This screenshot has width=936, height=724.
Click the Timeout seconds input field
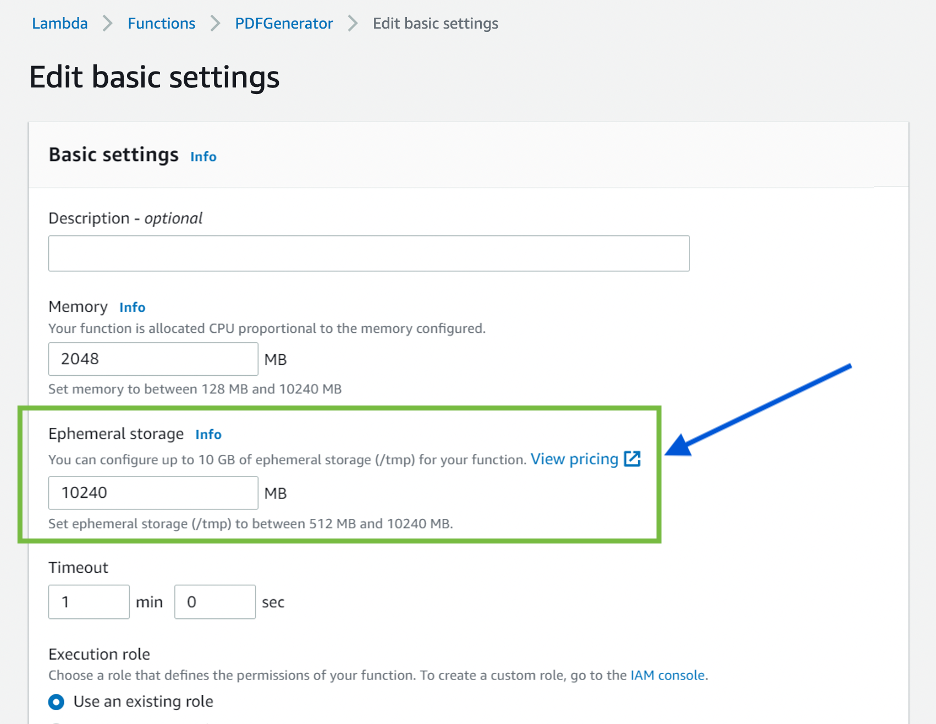pyautogui.click(x=215, y=602)
